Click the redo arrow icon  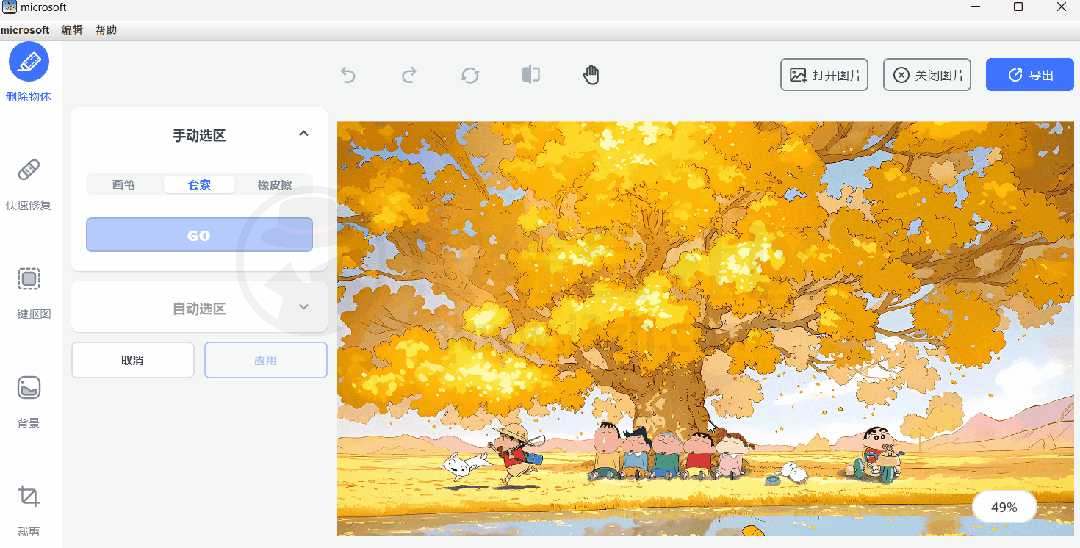[x=409, y=75]
